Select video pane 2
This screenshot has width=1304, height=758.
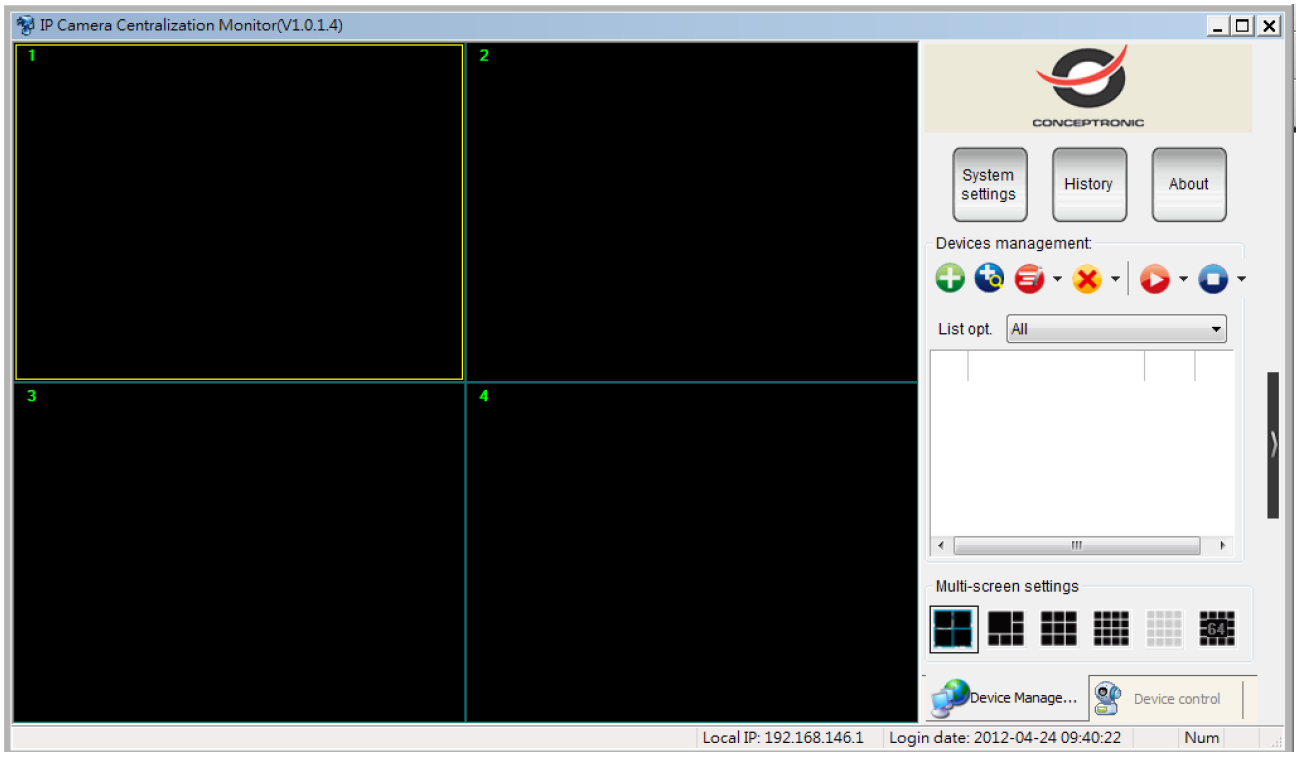(x=692, y=212)
